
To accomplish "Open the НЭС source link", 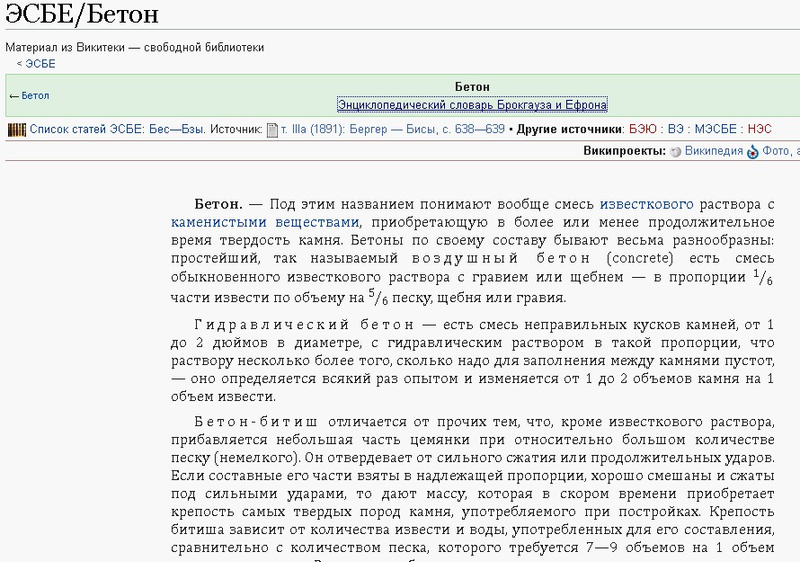I will click(x=759, y=130).
